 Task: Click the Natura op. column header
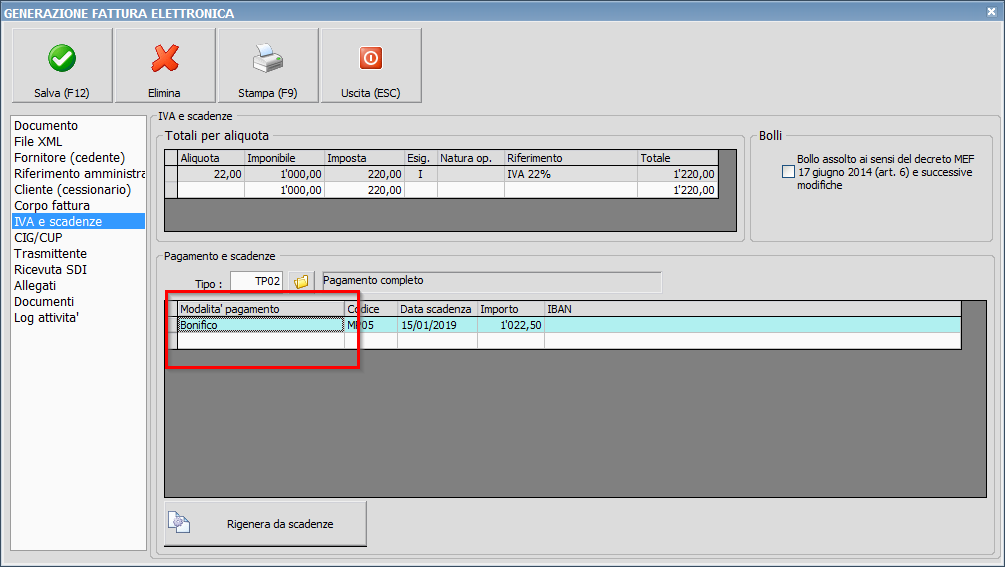pos(471,158)
